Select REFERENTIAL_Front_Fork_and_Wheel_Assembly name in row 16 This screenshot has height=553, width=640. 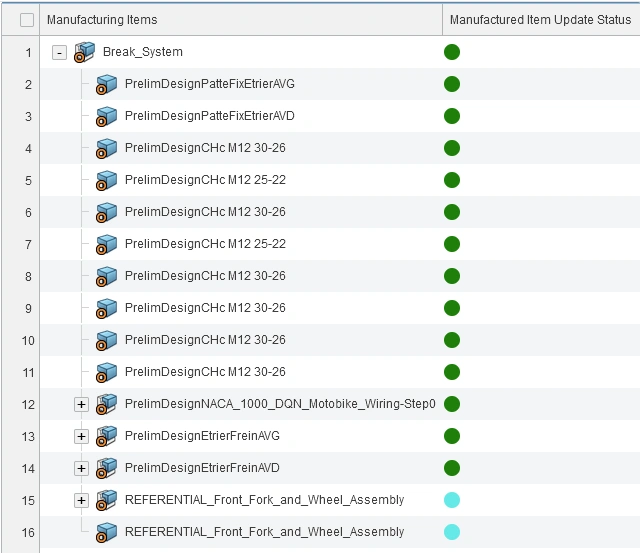click(x=264, y=531)
